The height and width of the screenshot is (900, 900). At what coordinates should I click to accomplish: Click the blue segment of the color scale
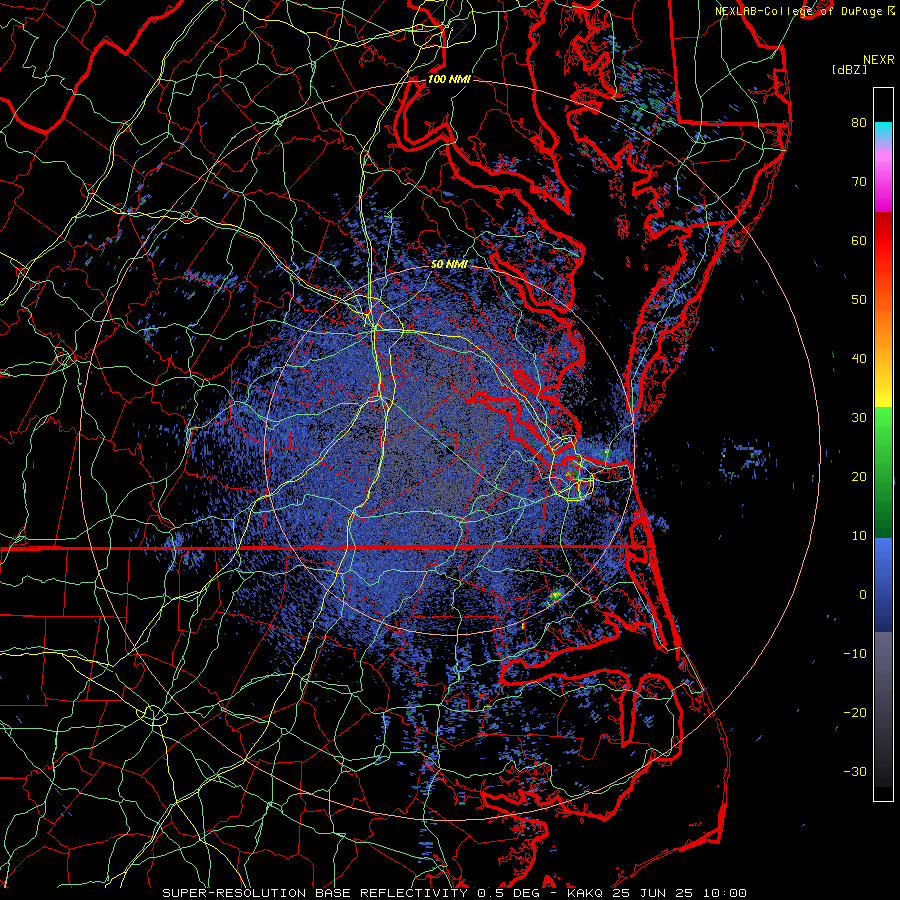(883, 584)
